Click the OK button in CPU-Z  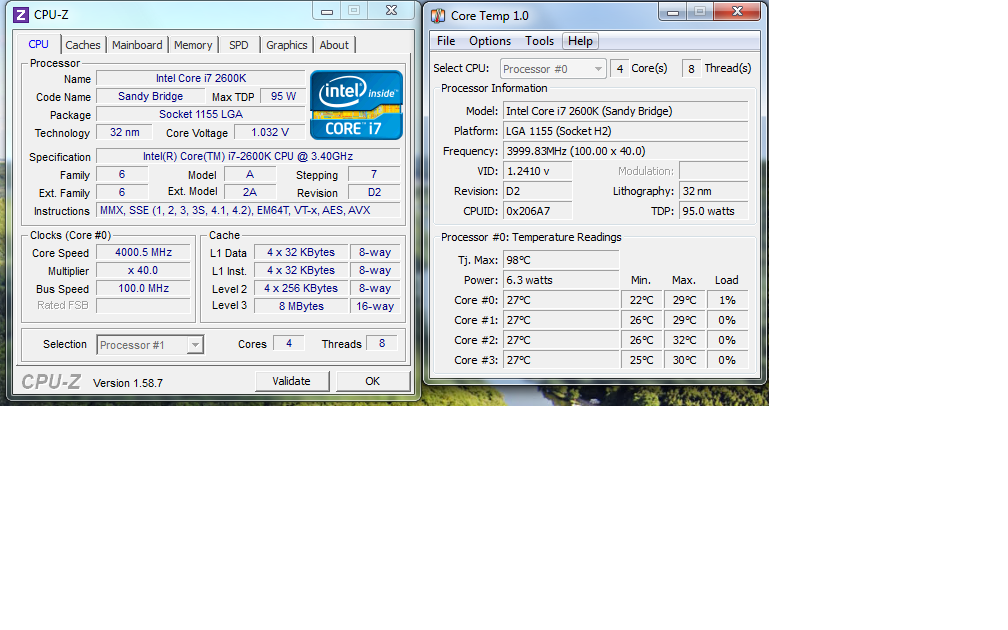point(373,381)
